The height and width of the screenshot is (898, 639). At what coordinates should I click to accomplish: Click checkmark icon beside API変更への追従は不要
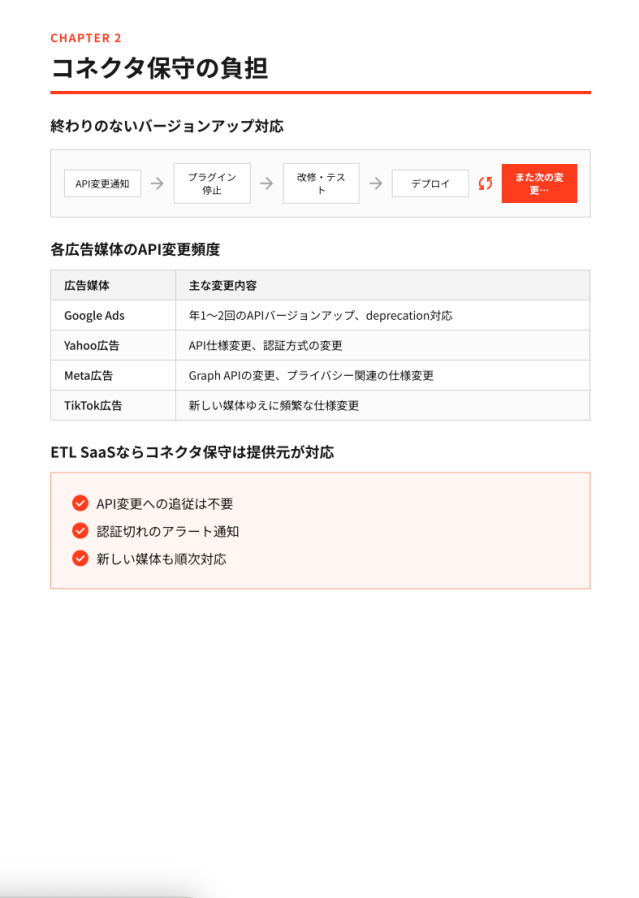point(80,503)
